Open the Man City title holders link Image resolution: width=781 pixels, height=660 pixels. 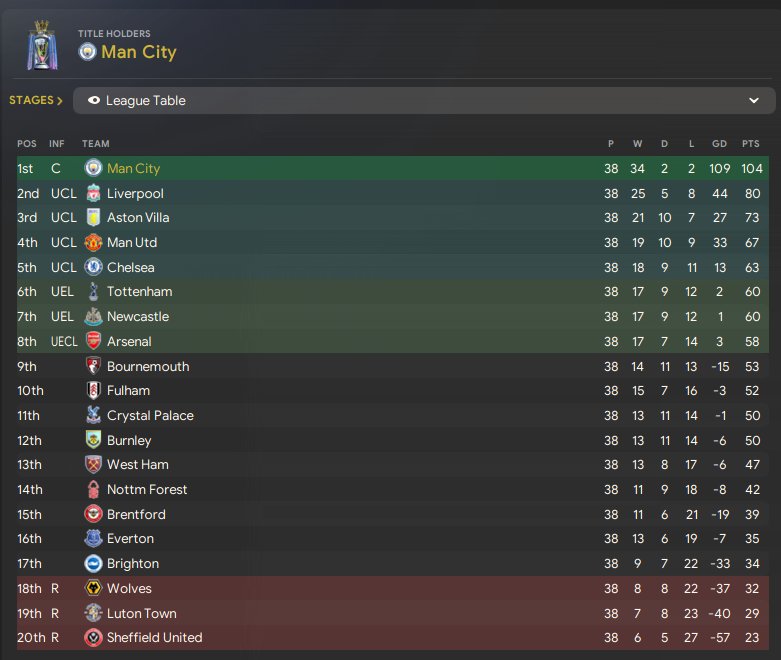click(x=139, y=52)
